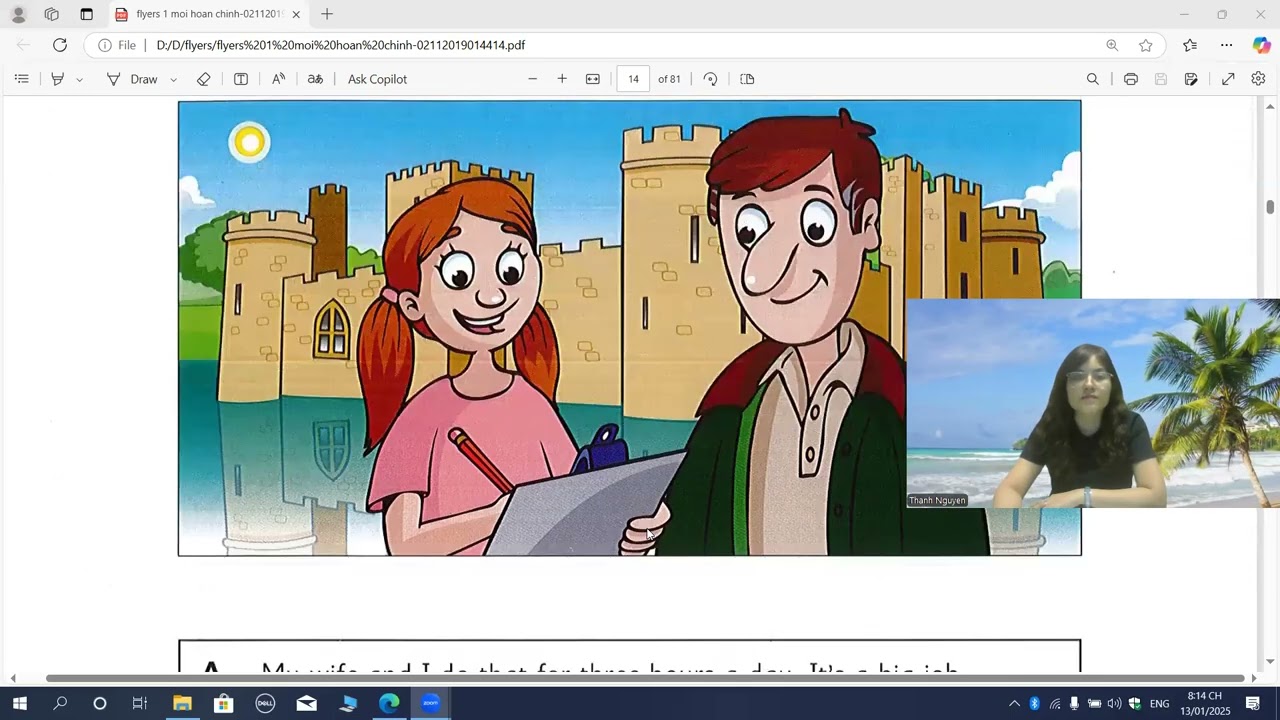The image size is (1280, 720).
Task: Search within the PDF
Action: [1093, 79]
